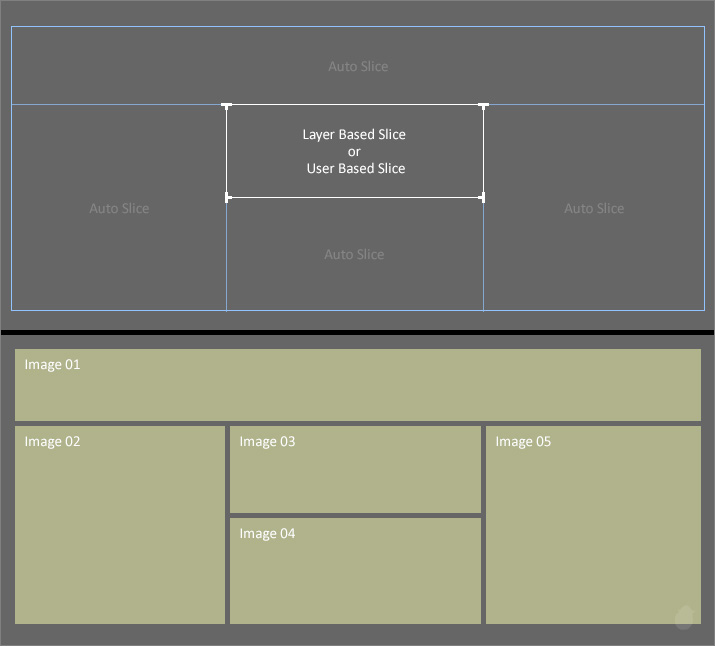Click the 'Image 03' text label
The width and height of the screenshot is (715, 646).
coord(267,442)
